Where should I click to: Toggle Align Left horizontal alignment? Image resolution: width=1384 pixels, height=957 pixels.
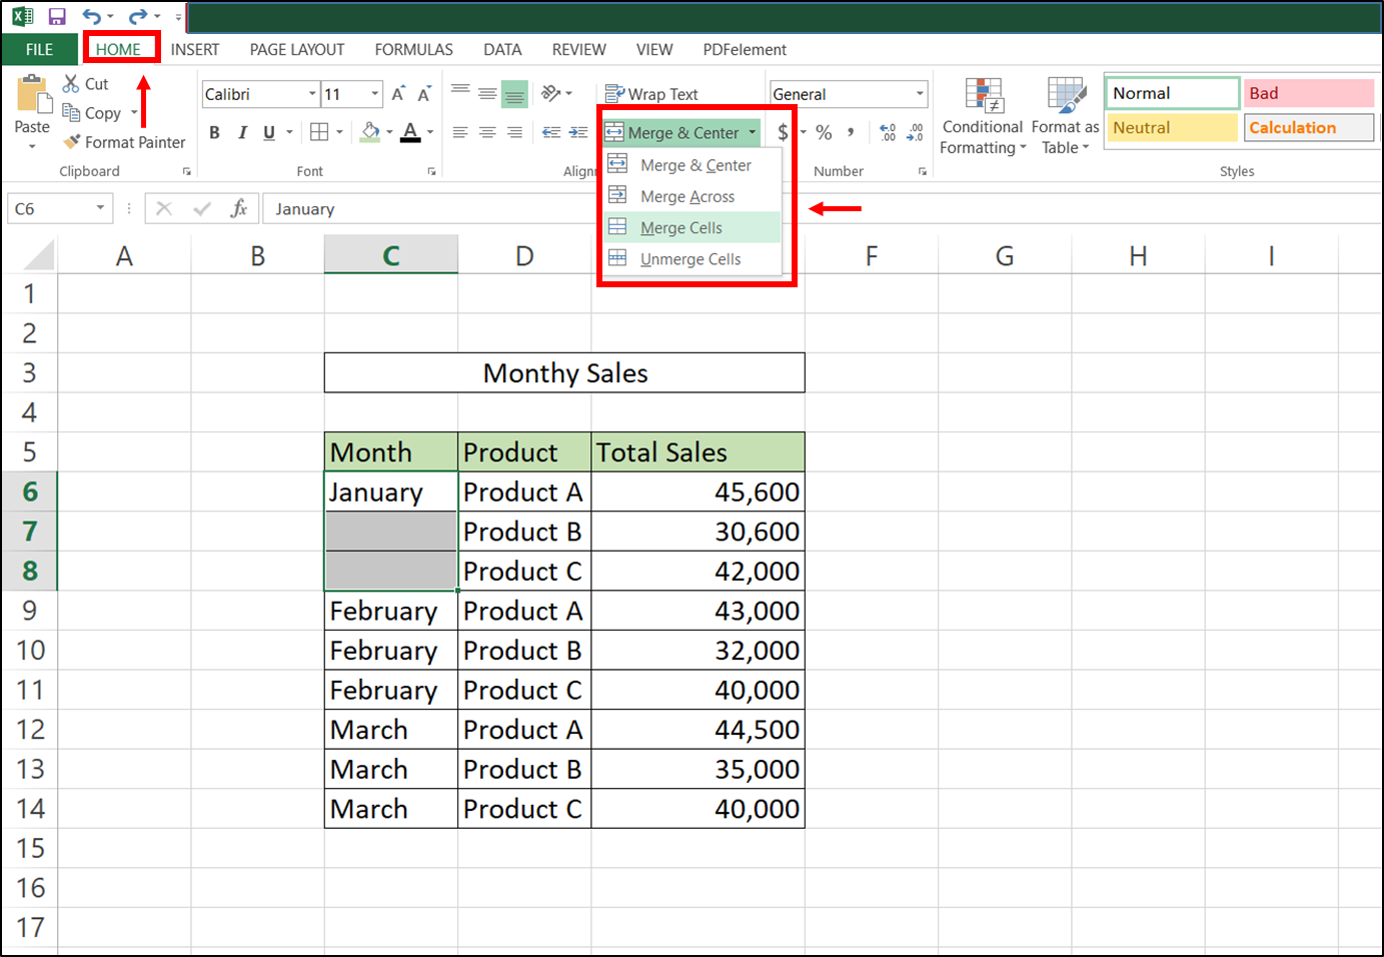click(x=460, y=132)
